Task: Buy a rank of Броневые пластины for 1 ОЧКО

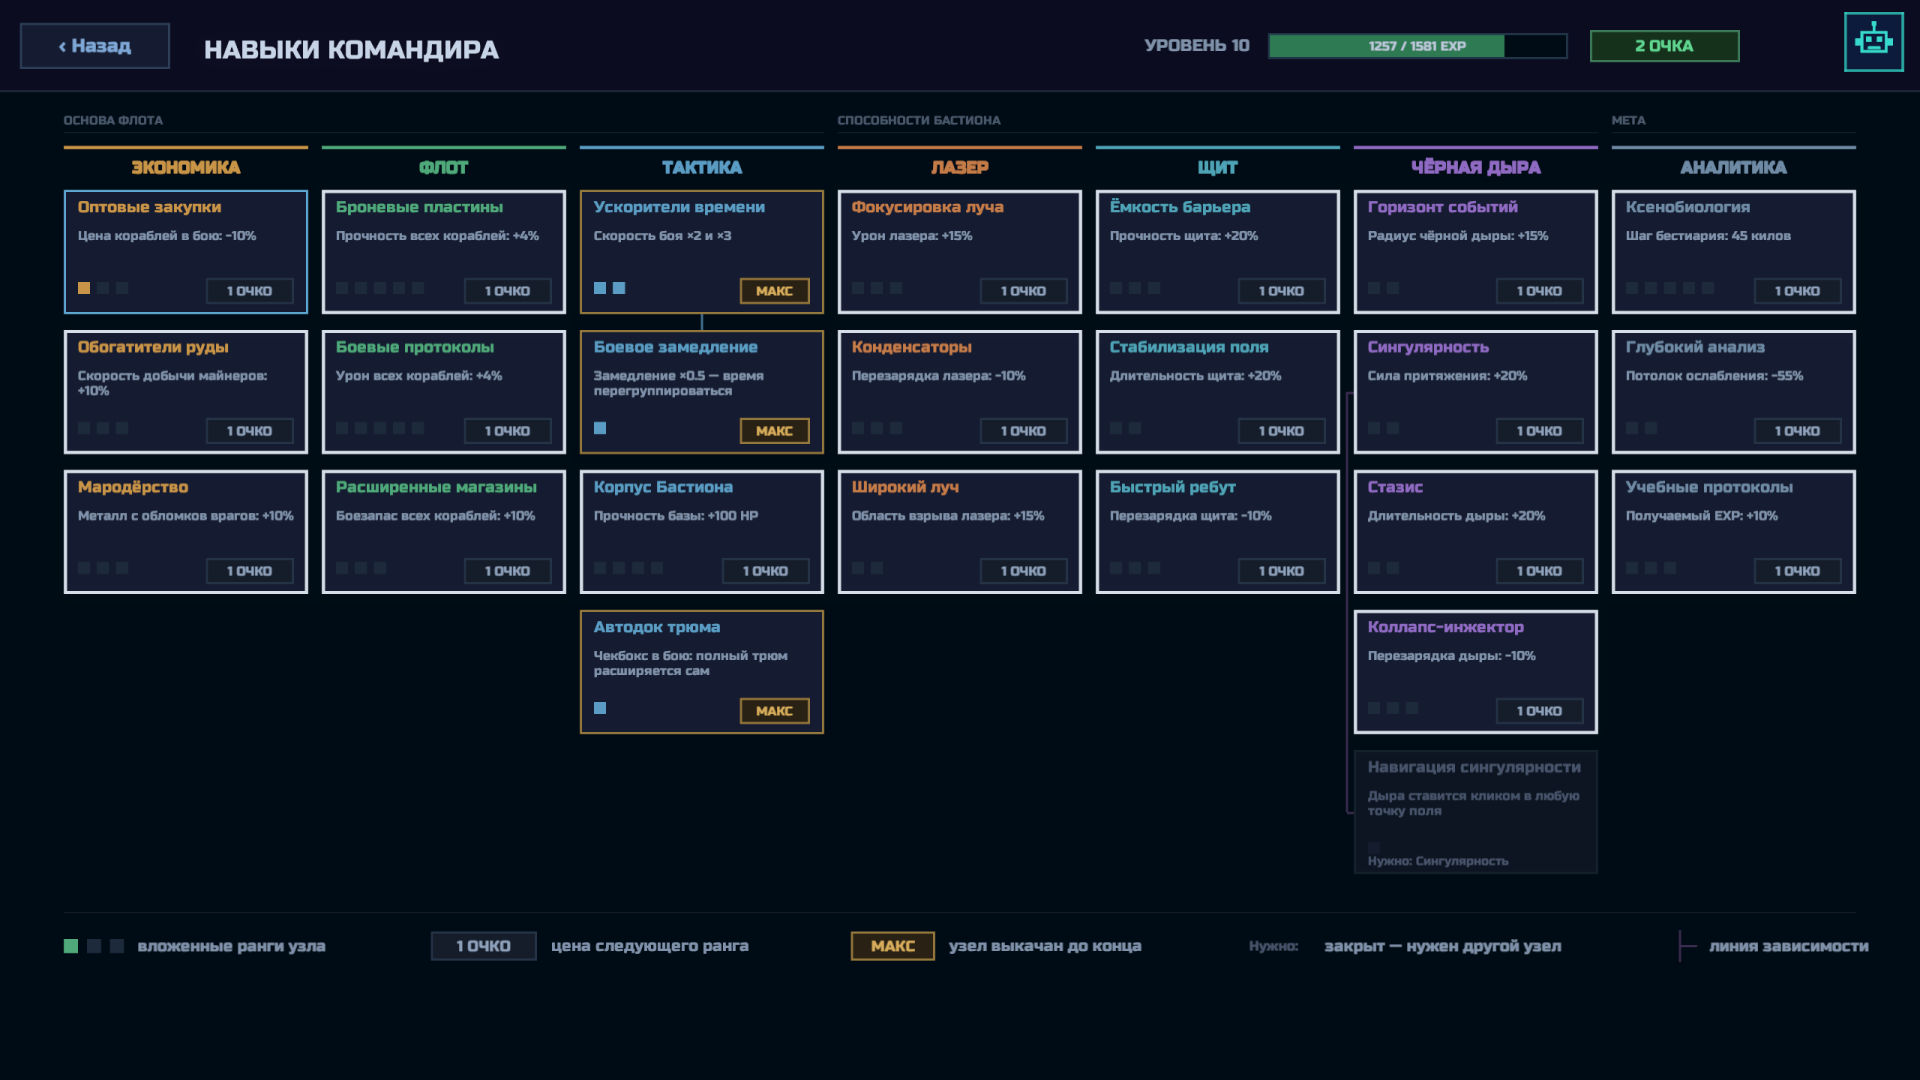Action: click(x=507, y=291)
